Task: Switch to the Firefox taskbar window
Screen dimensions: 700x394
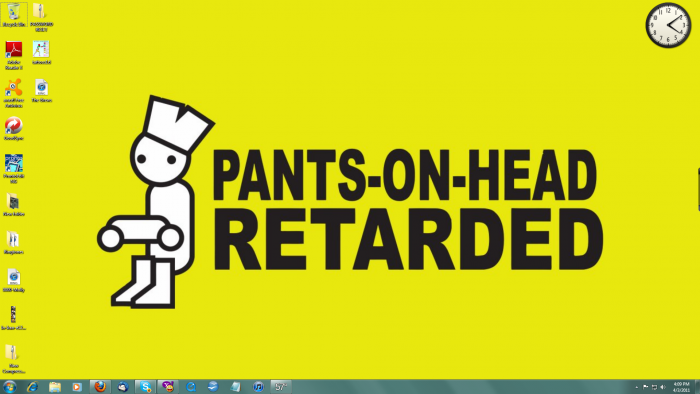Action: pos(100,386)
